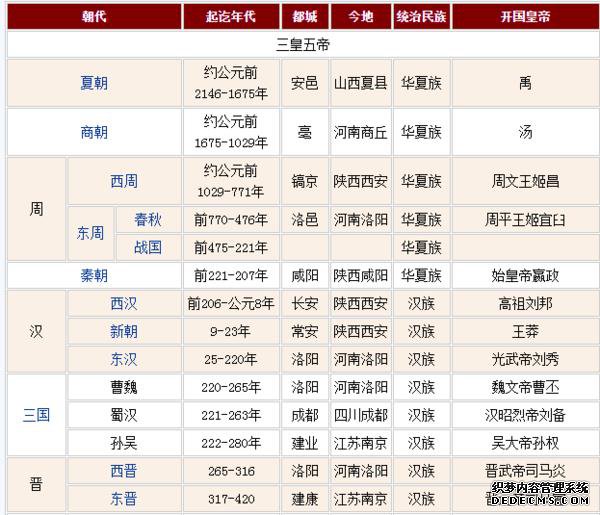Image resolution: width=600 pixels, height=515 pixels.
Task: Click the 汤 founder cell
Action: (525, 132)
